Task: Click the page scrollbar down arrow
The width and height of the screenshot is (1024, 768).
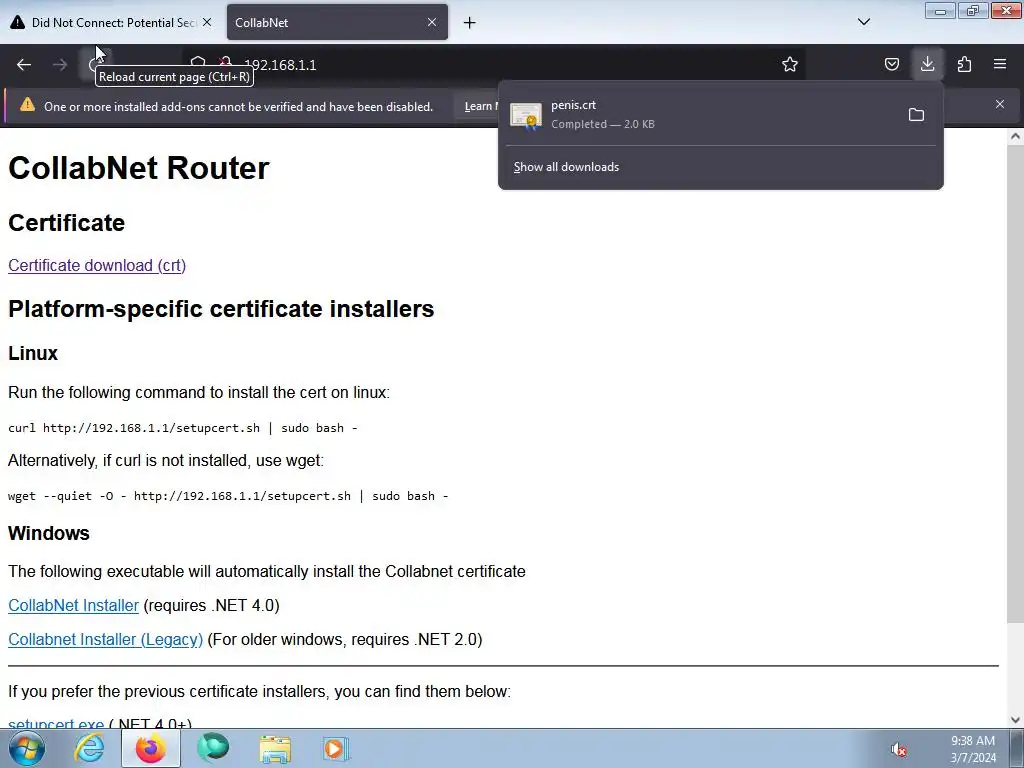Action: pos(1015,720)
